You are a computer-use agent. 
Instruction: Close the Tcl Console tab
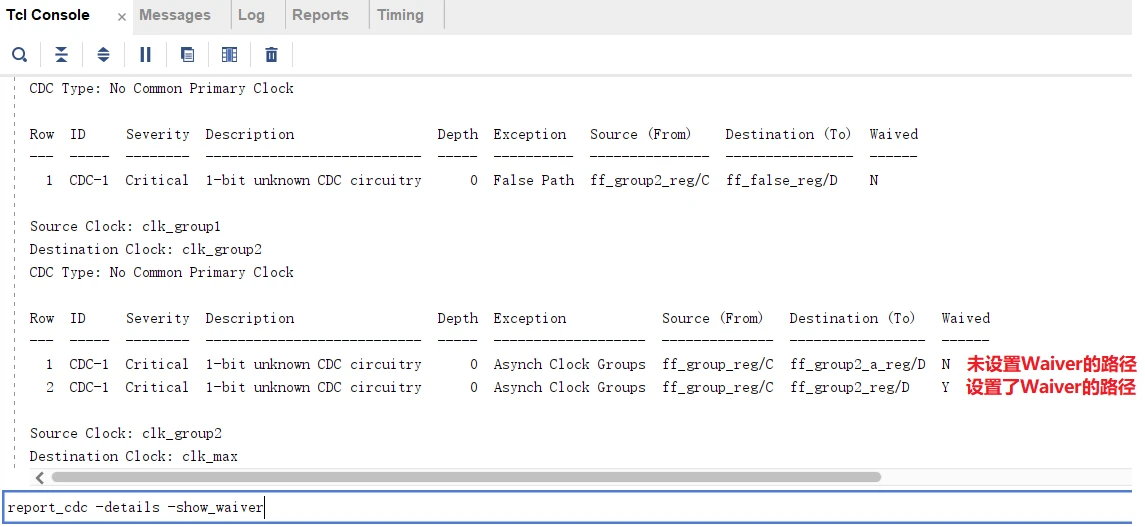(x=122, y=17)
